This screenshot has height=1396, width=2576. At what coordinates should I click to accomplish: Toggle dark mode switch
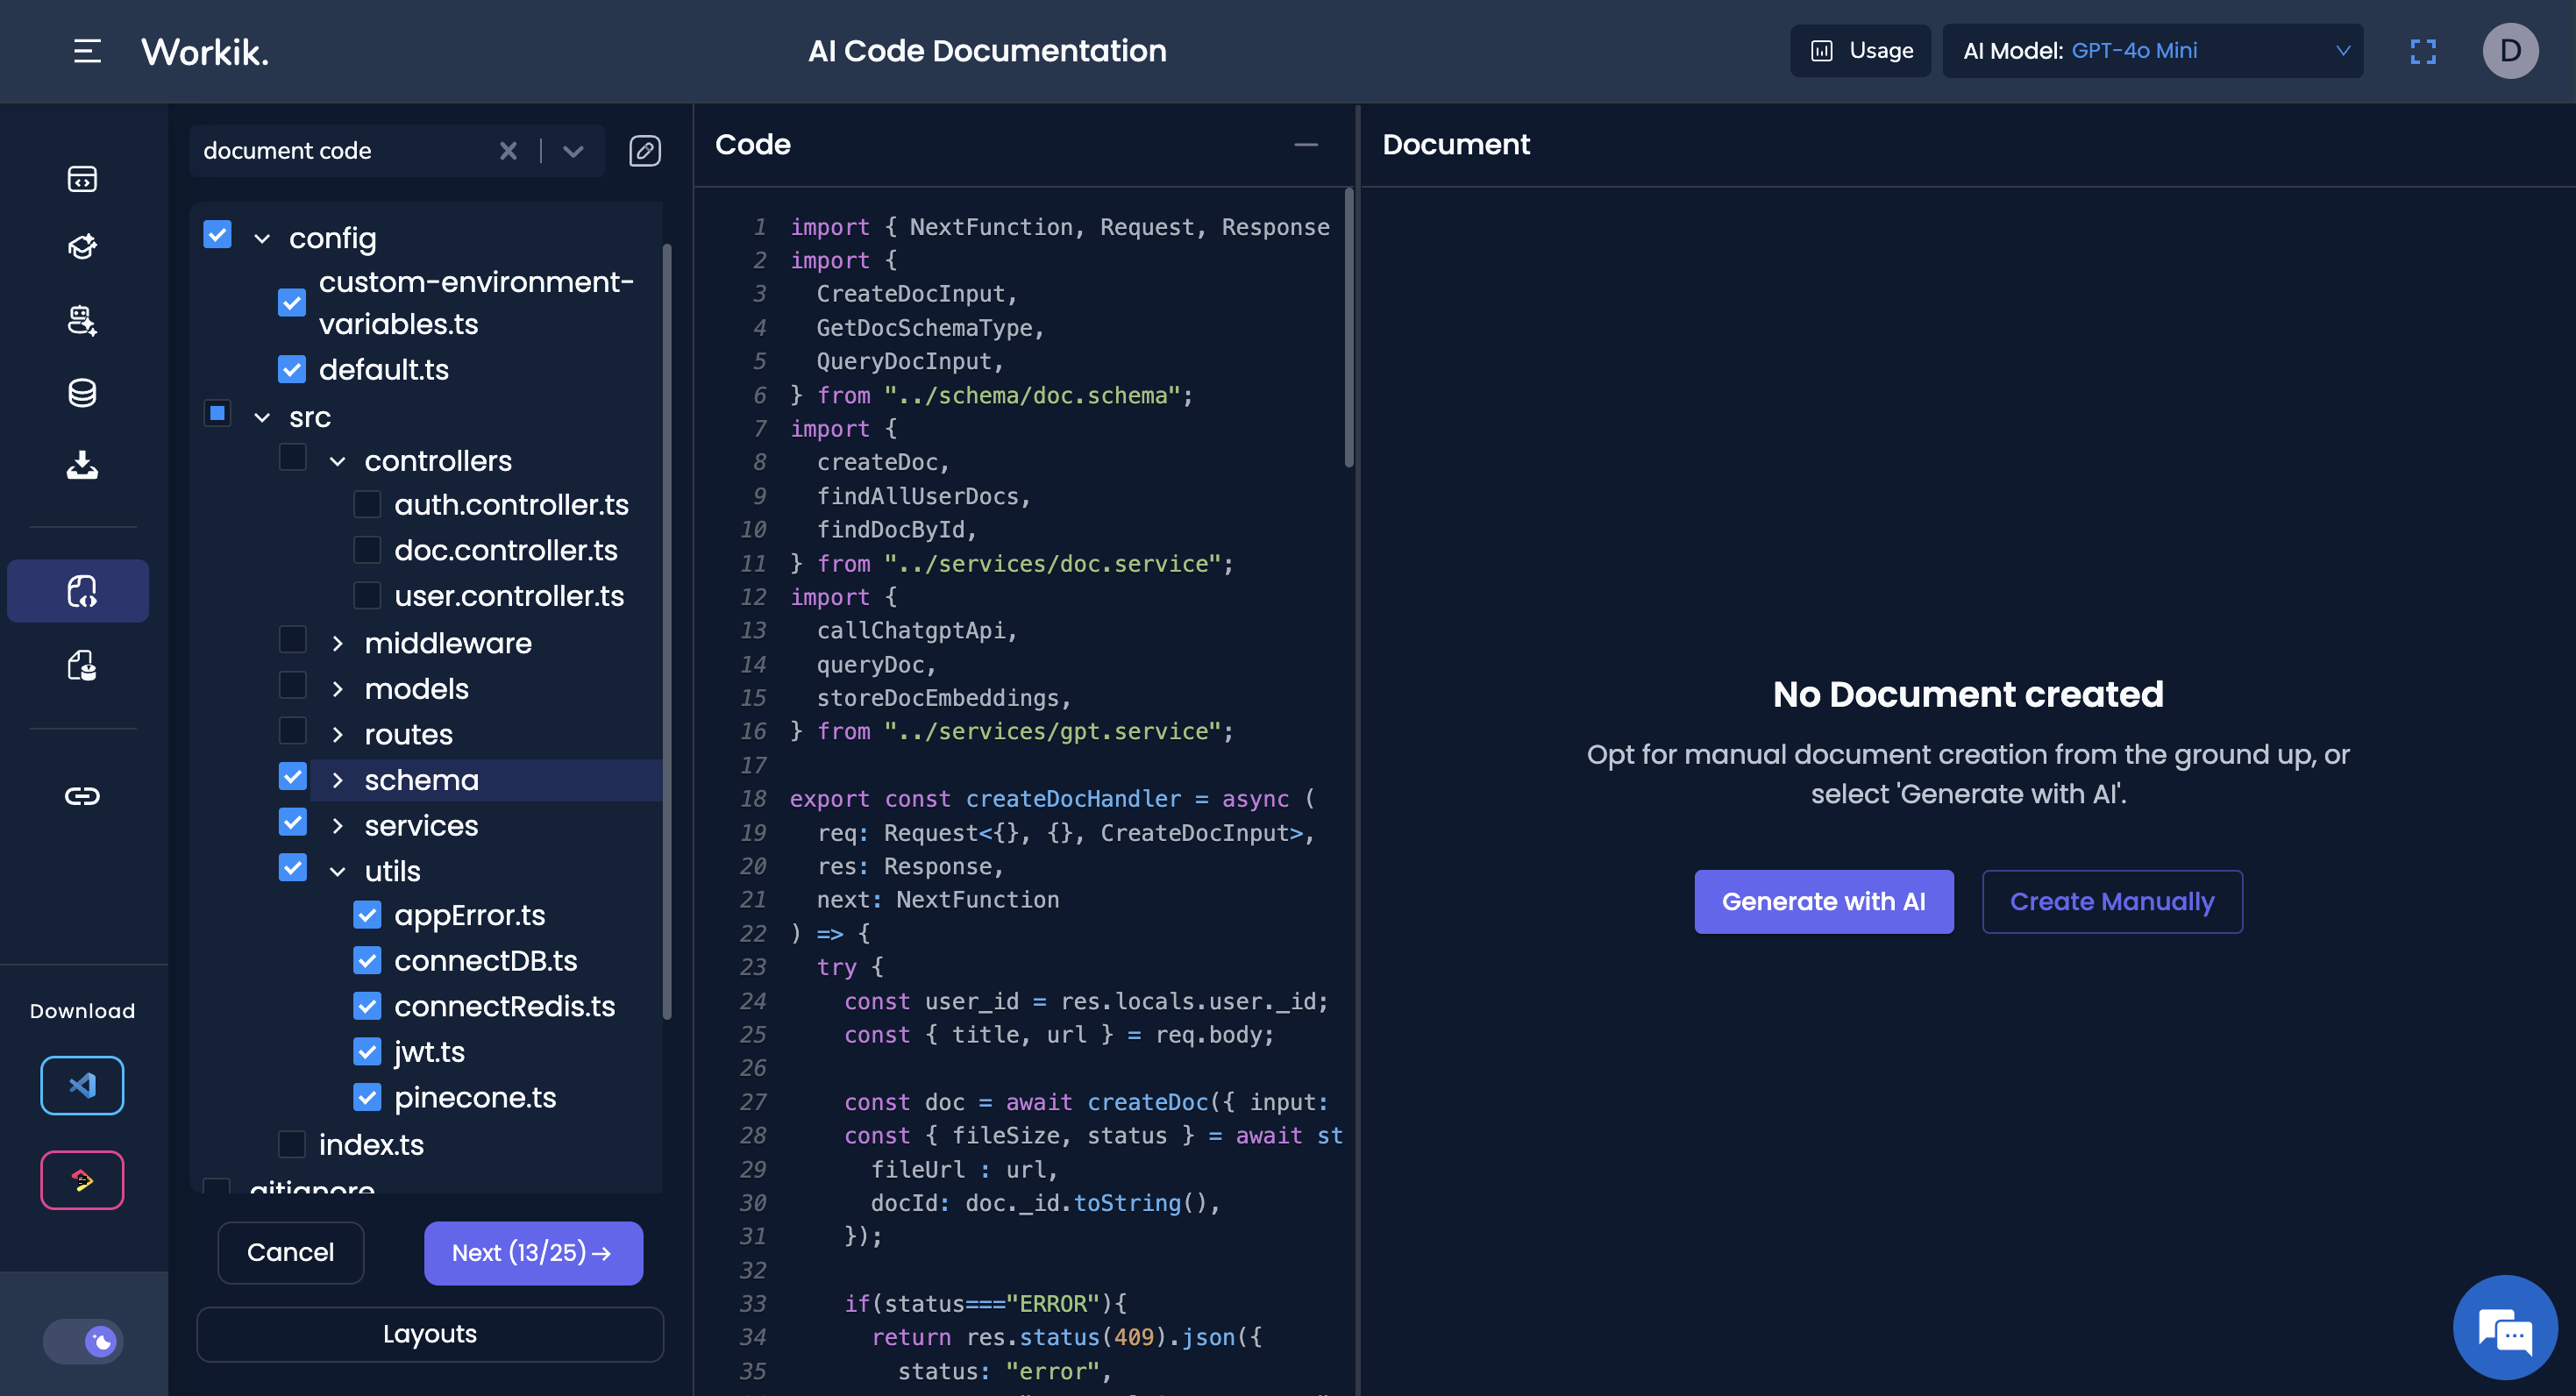pos(83,1341)
